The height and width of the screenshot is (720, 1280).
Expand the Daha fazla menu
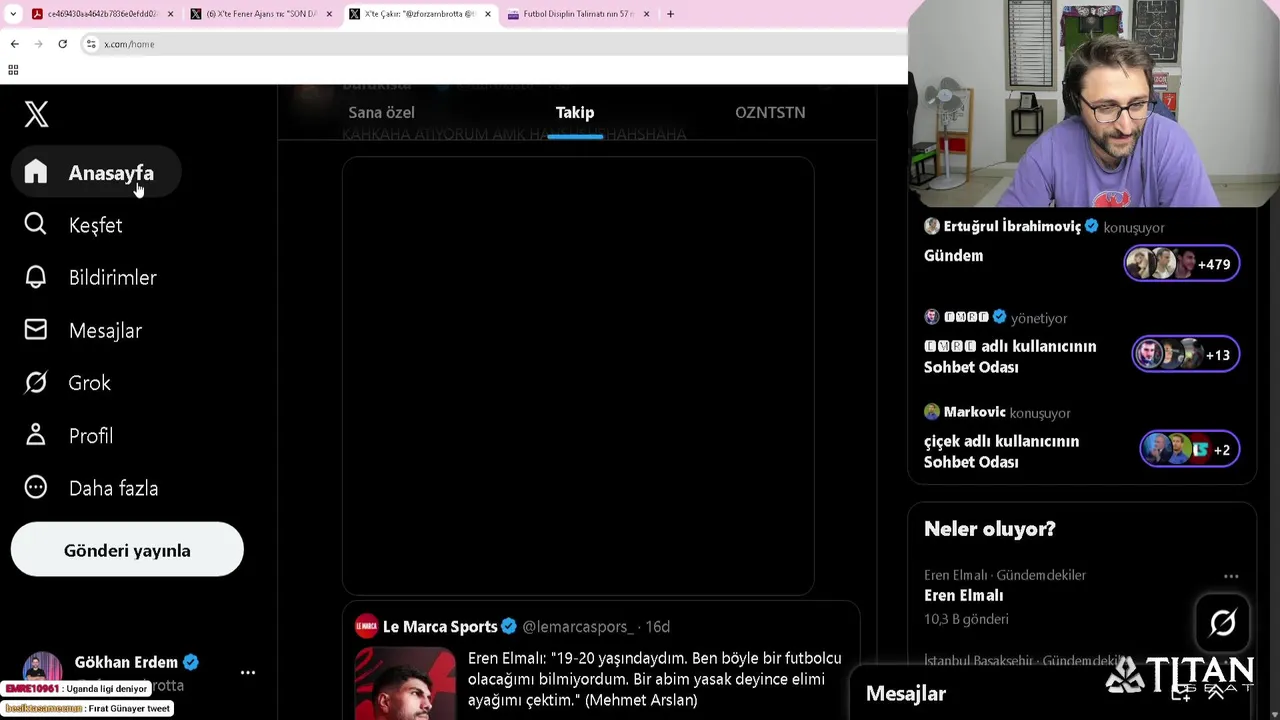click(x=91, y=488)
